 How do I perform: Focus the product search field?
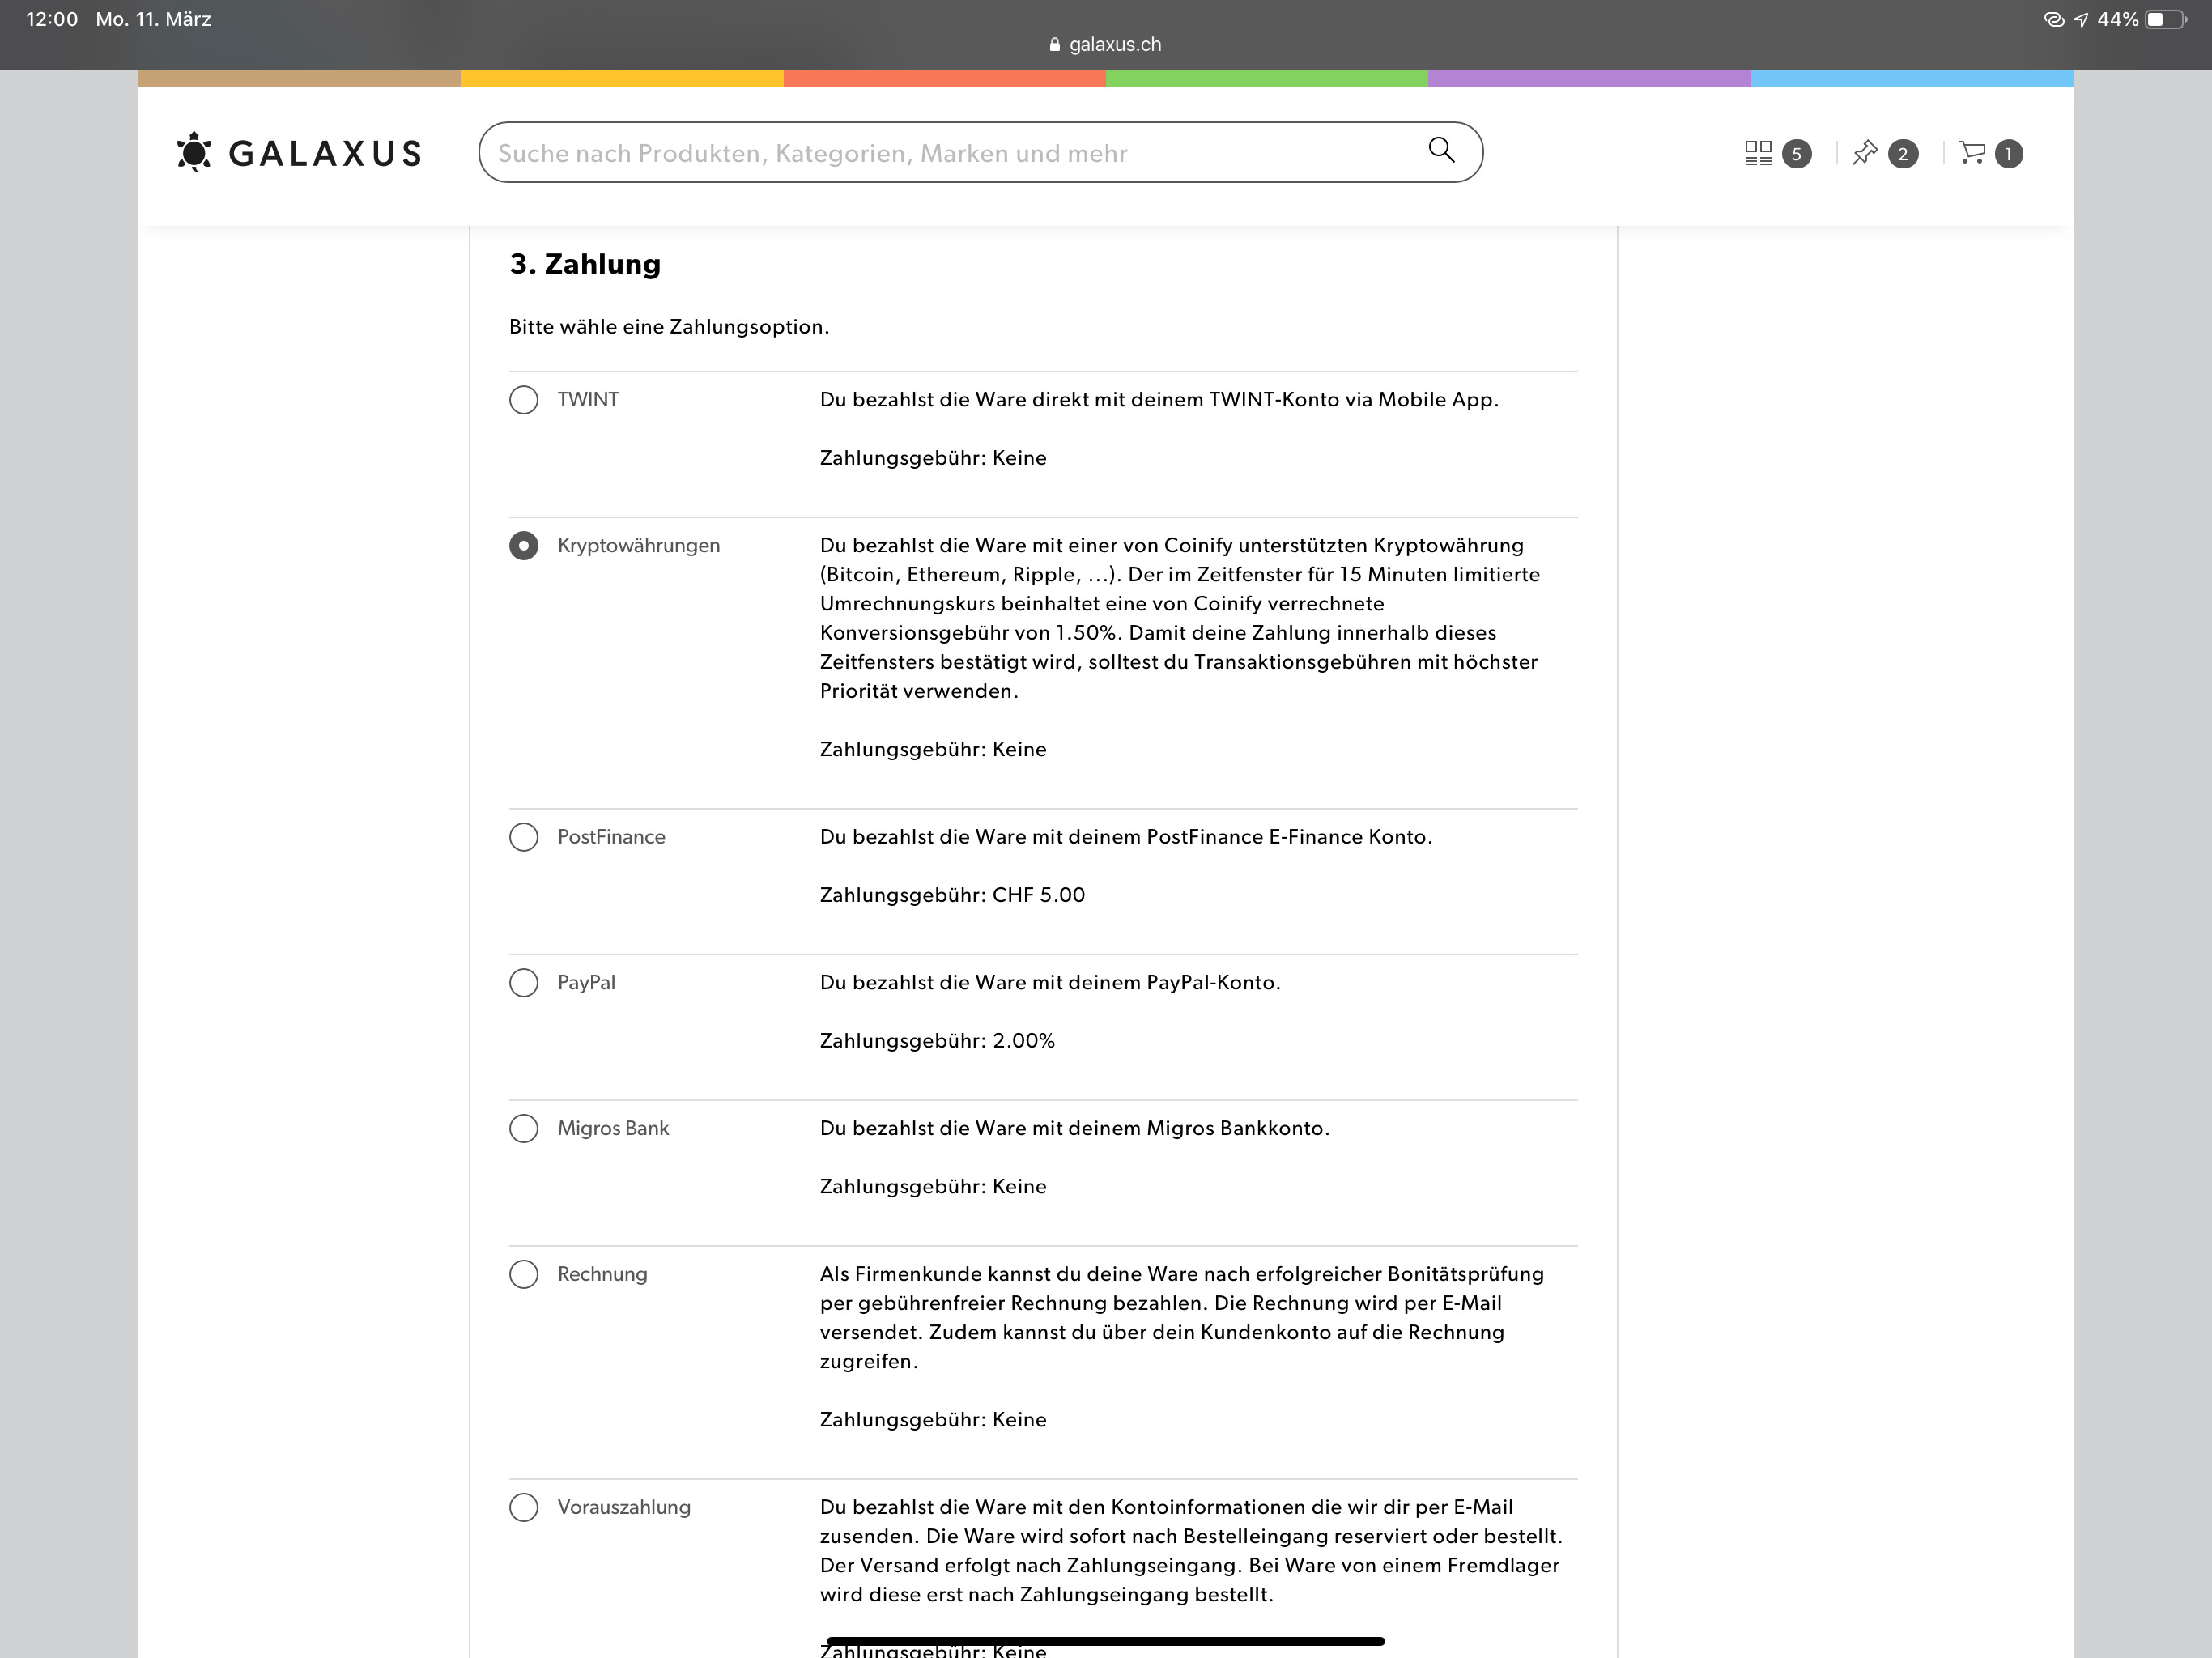980,152
